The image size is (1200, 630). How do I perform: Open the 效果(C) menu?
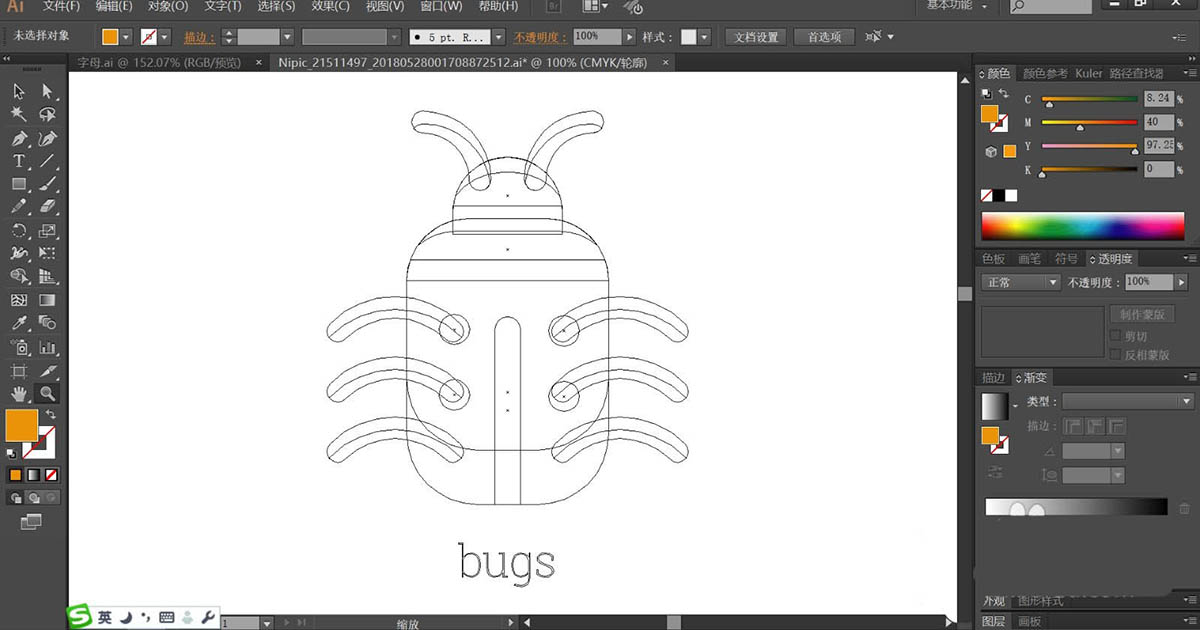pyautogui.click(x=330, y=6)
